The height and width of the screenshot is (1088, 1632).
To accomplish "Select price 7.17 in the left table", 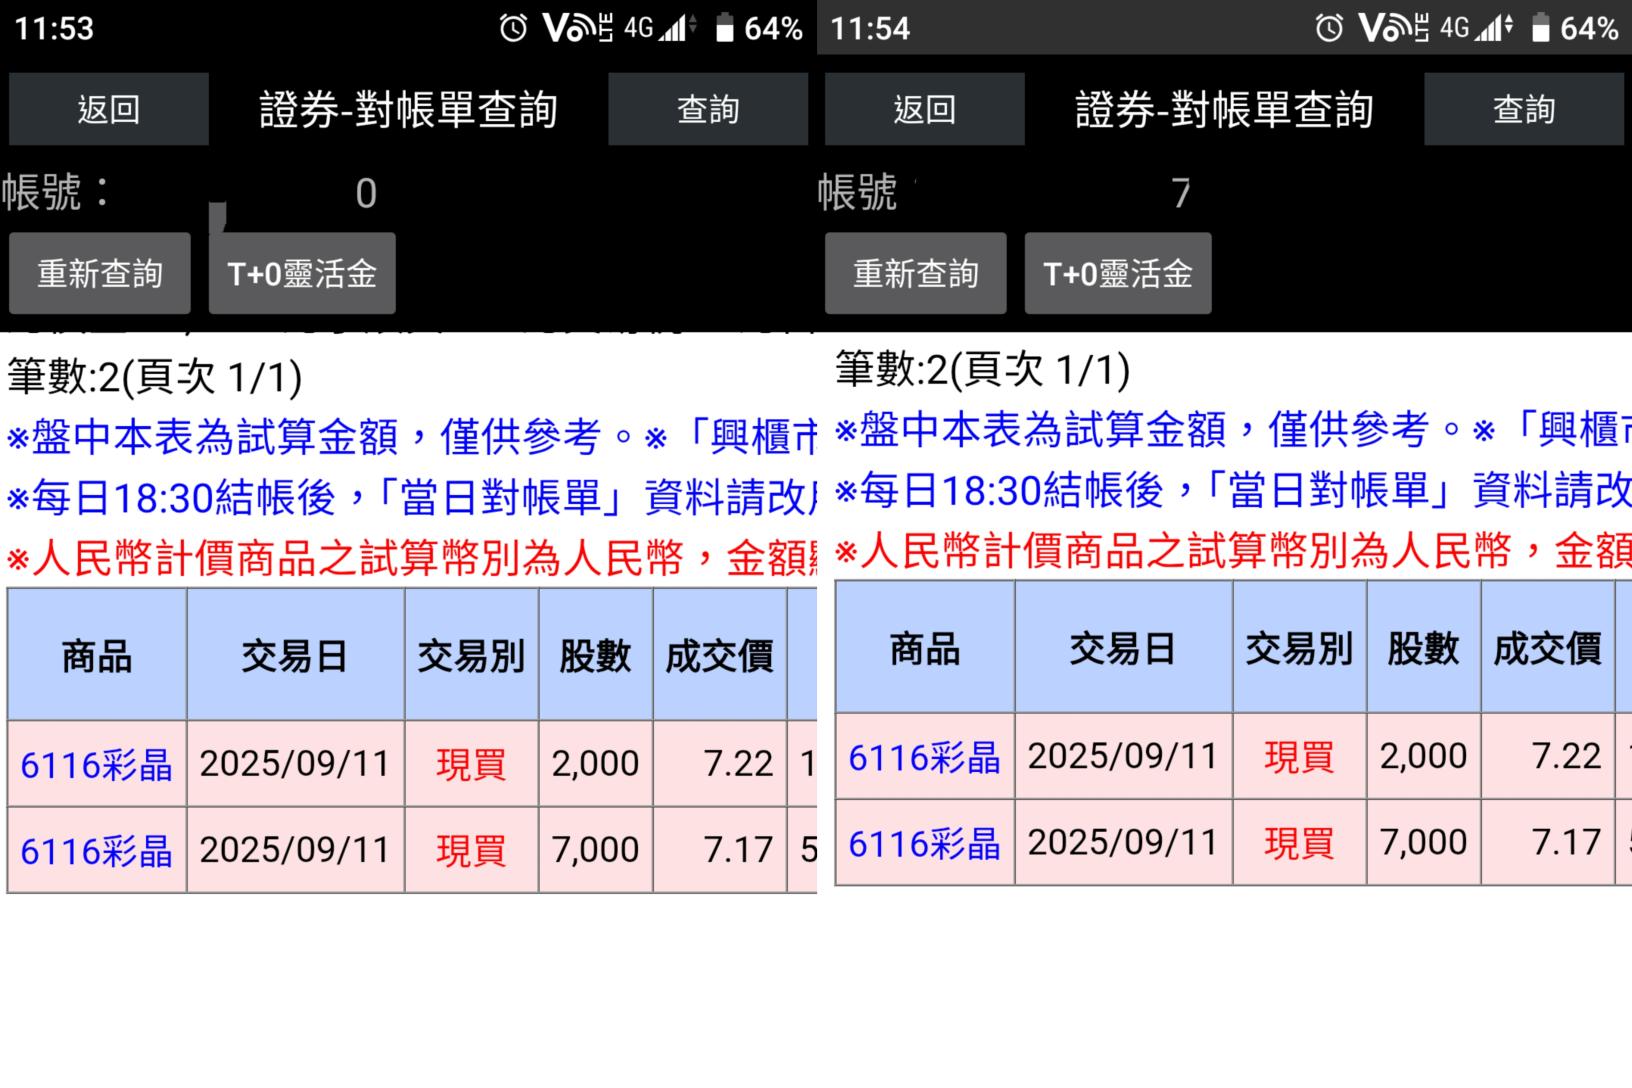I will pos(720,850).
